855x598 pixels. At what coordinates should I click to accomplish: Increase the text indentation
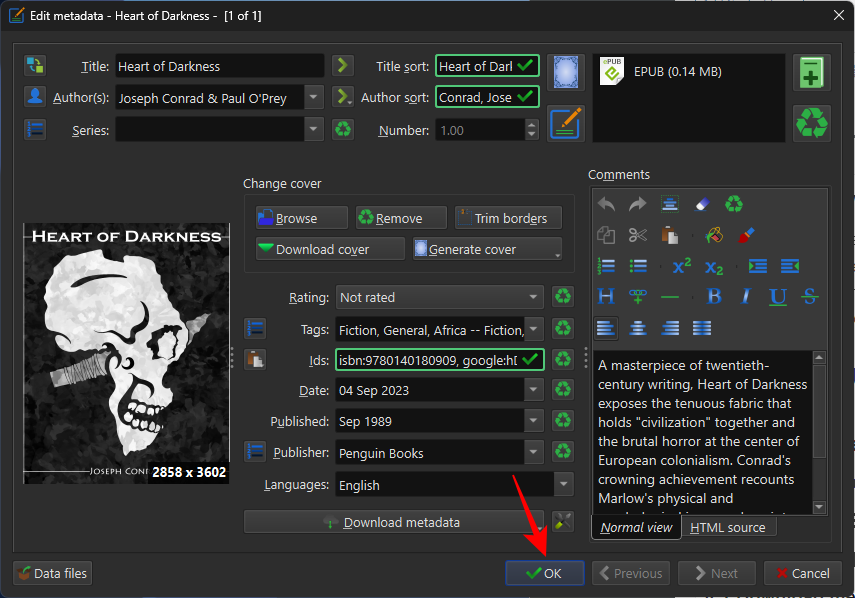click(x=757, y=266)
